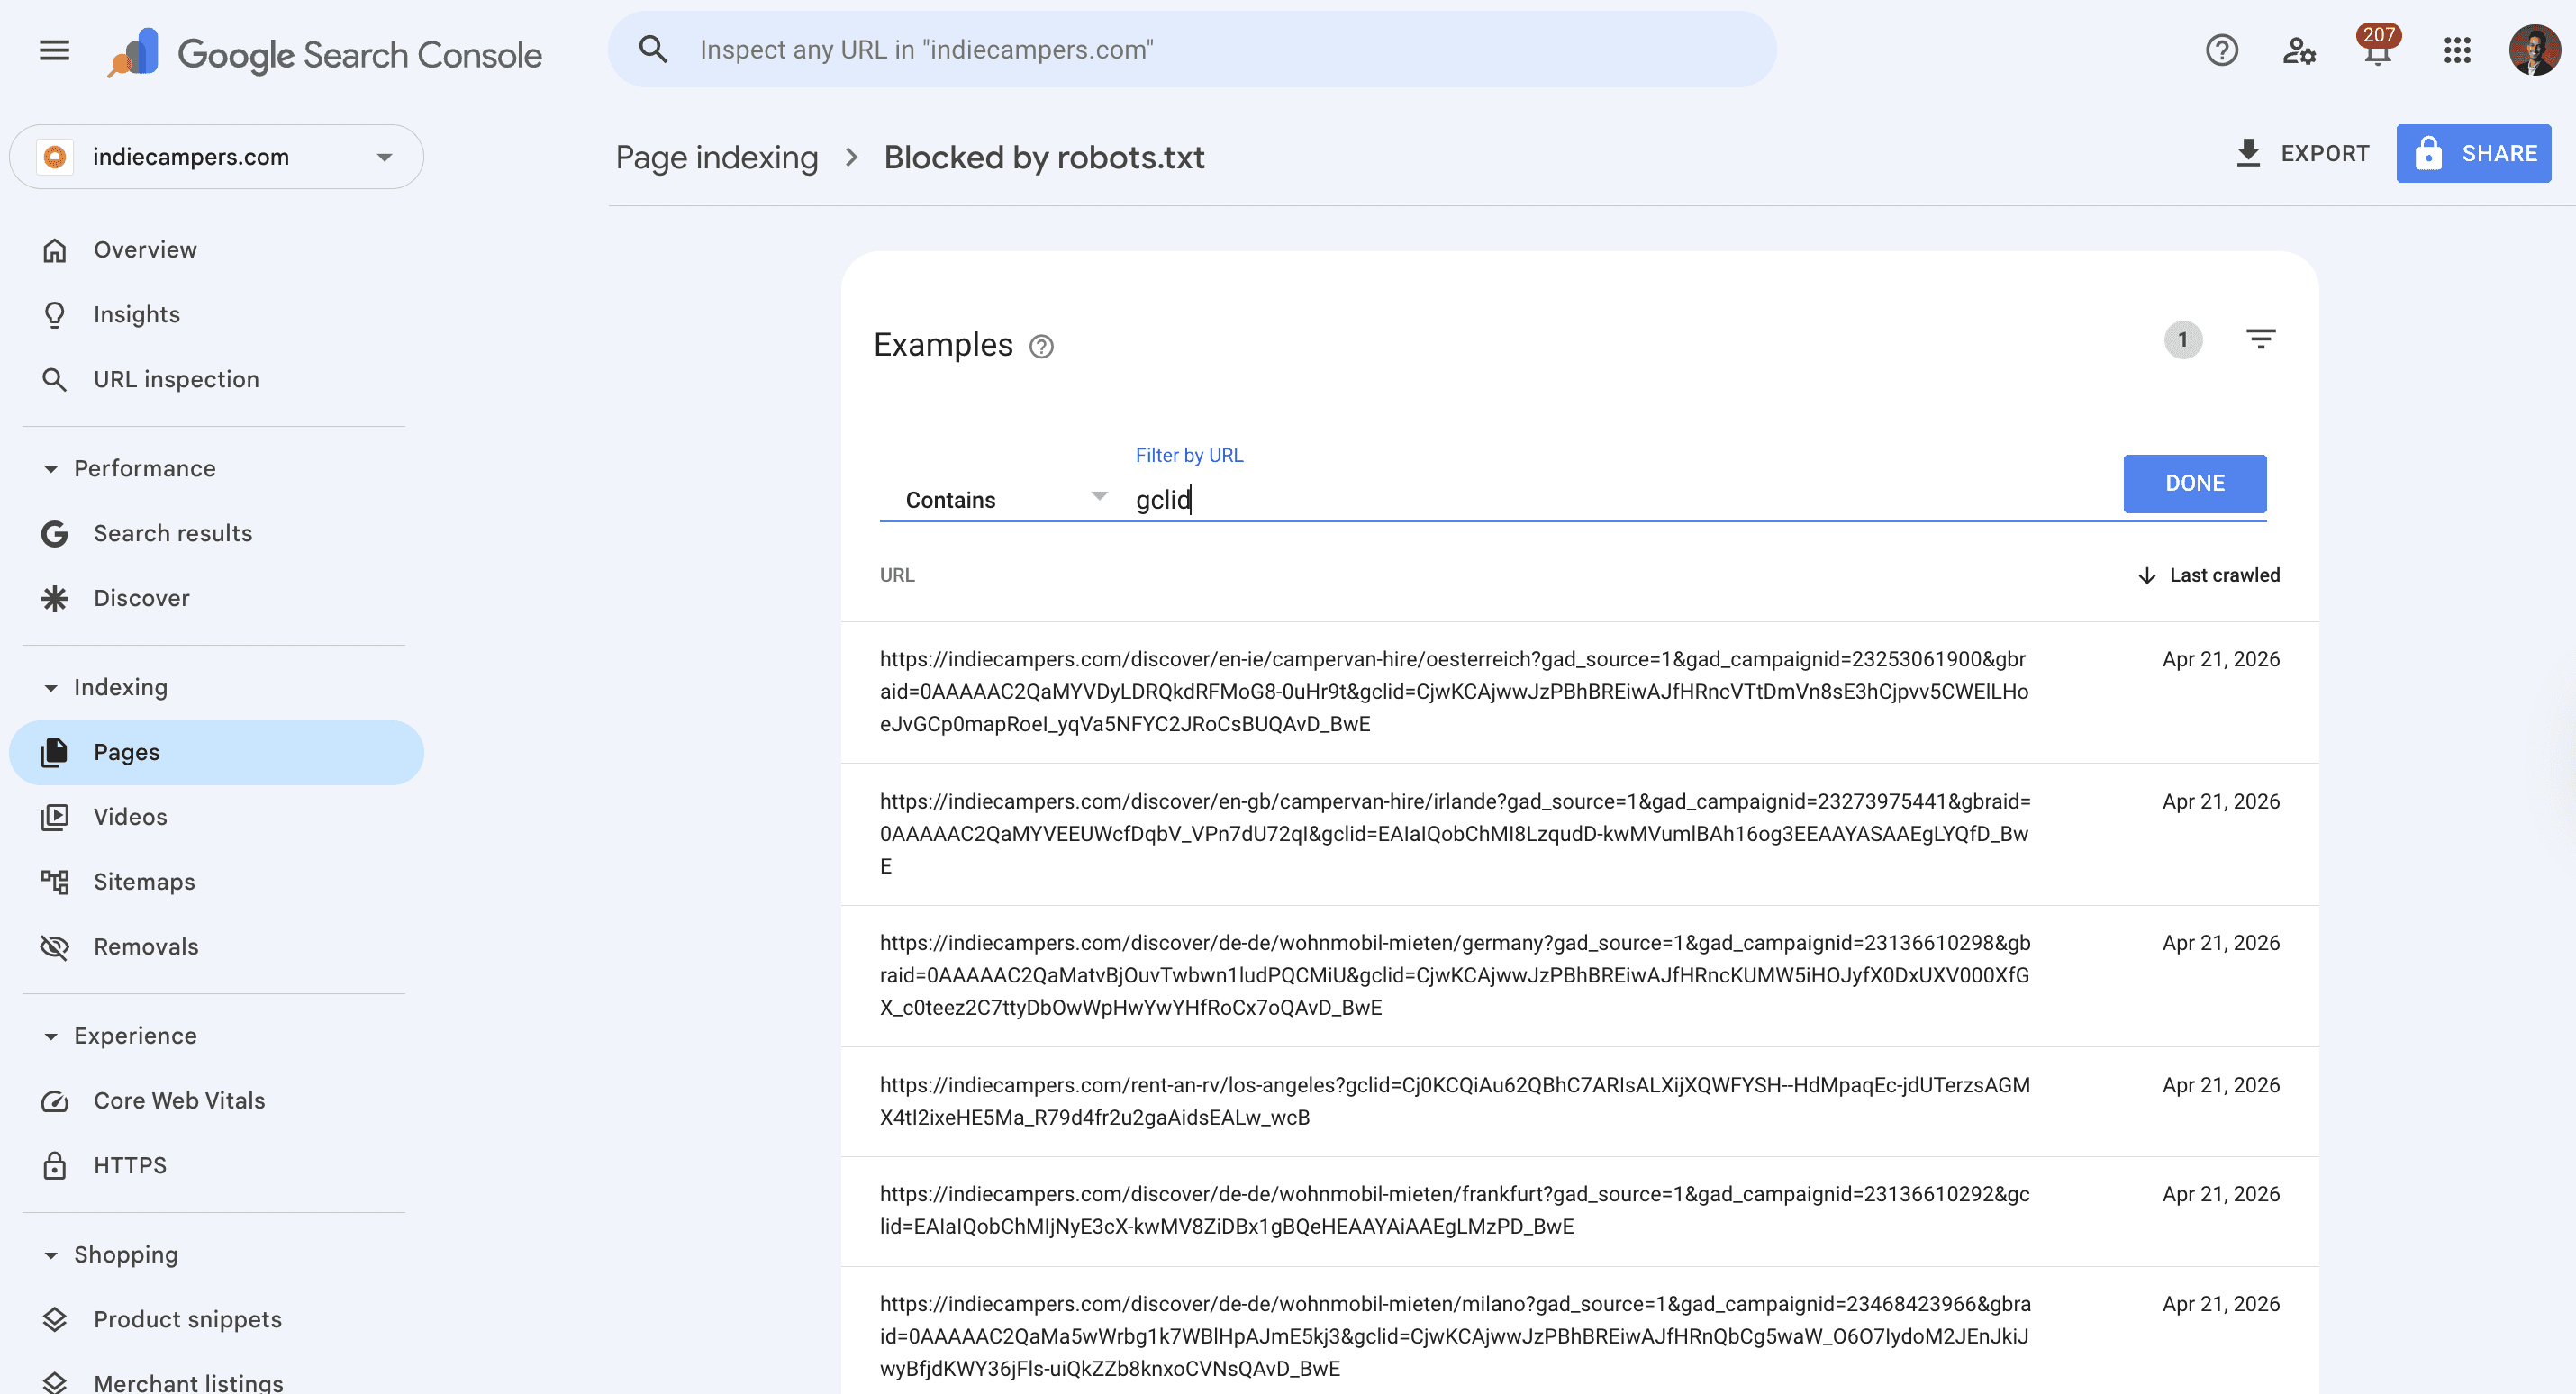
Task: Select the campervan-hire/oesterreich URL row
Action: point(1579,692)
